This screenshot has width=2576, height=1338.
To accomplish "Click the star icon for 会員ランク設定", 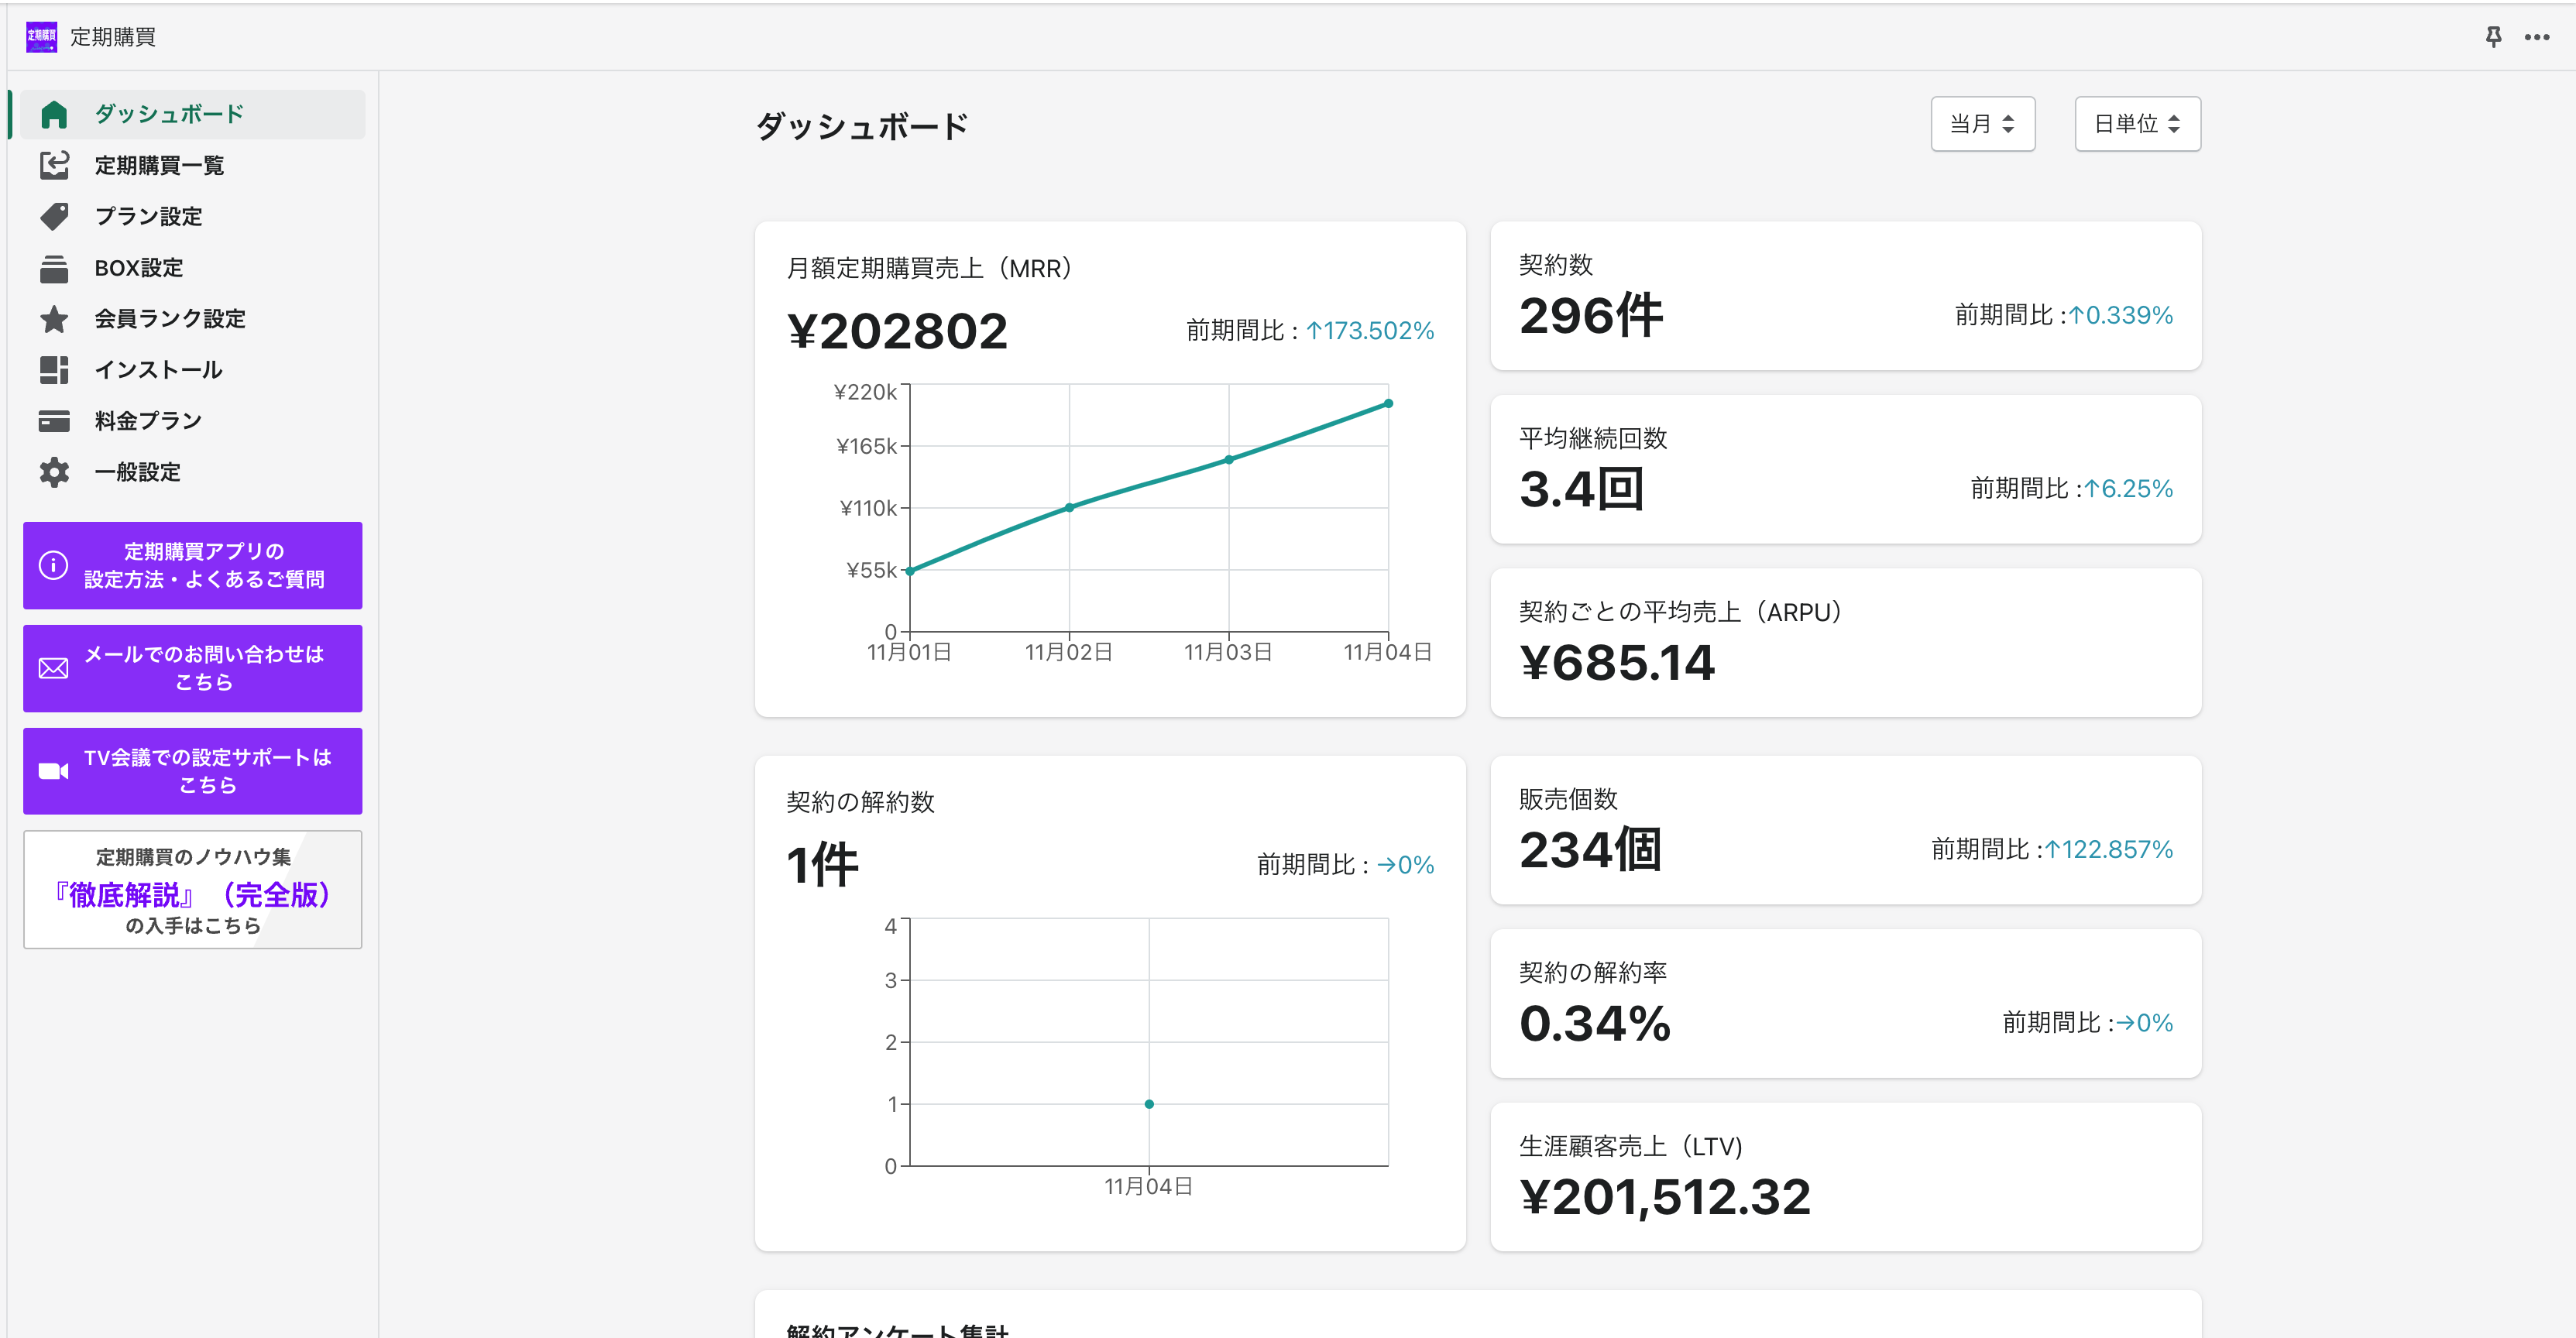I will [54, 319].
